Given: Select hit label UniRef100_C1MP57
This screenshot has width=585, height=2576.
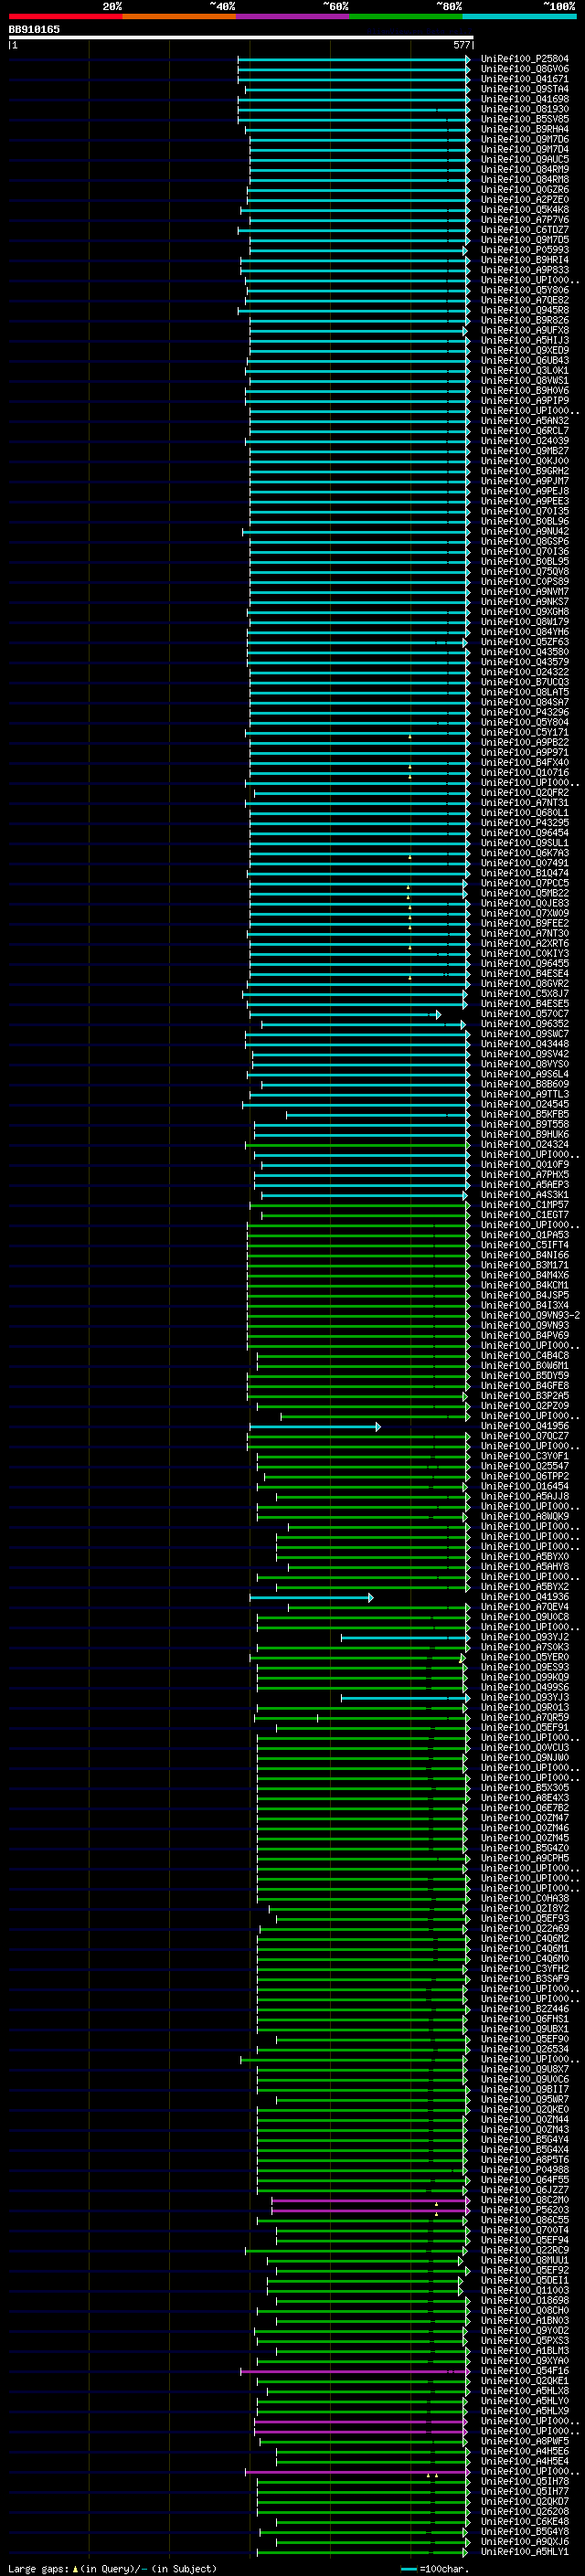Looking at the screenshot, I should [x=524, y=1205].
